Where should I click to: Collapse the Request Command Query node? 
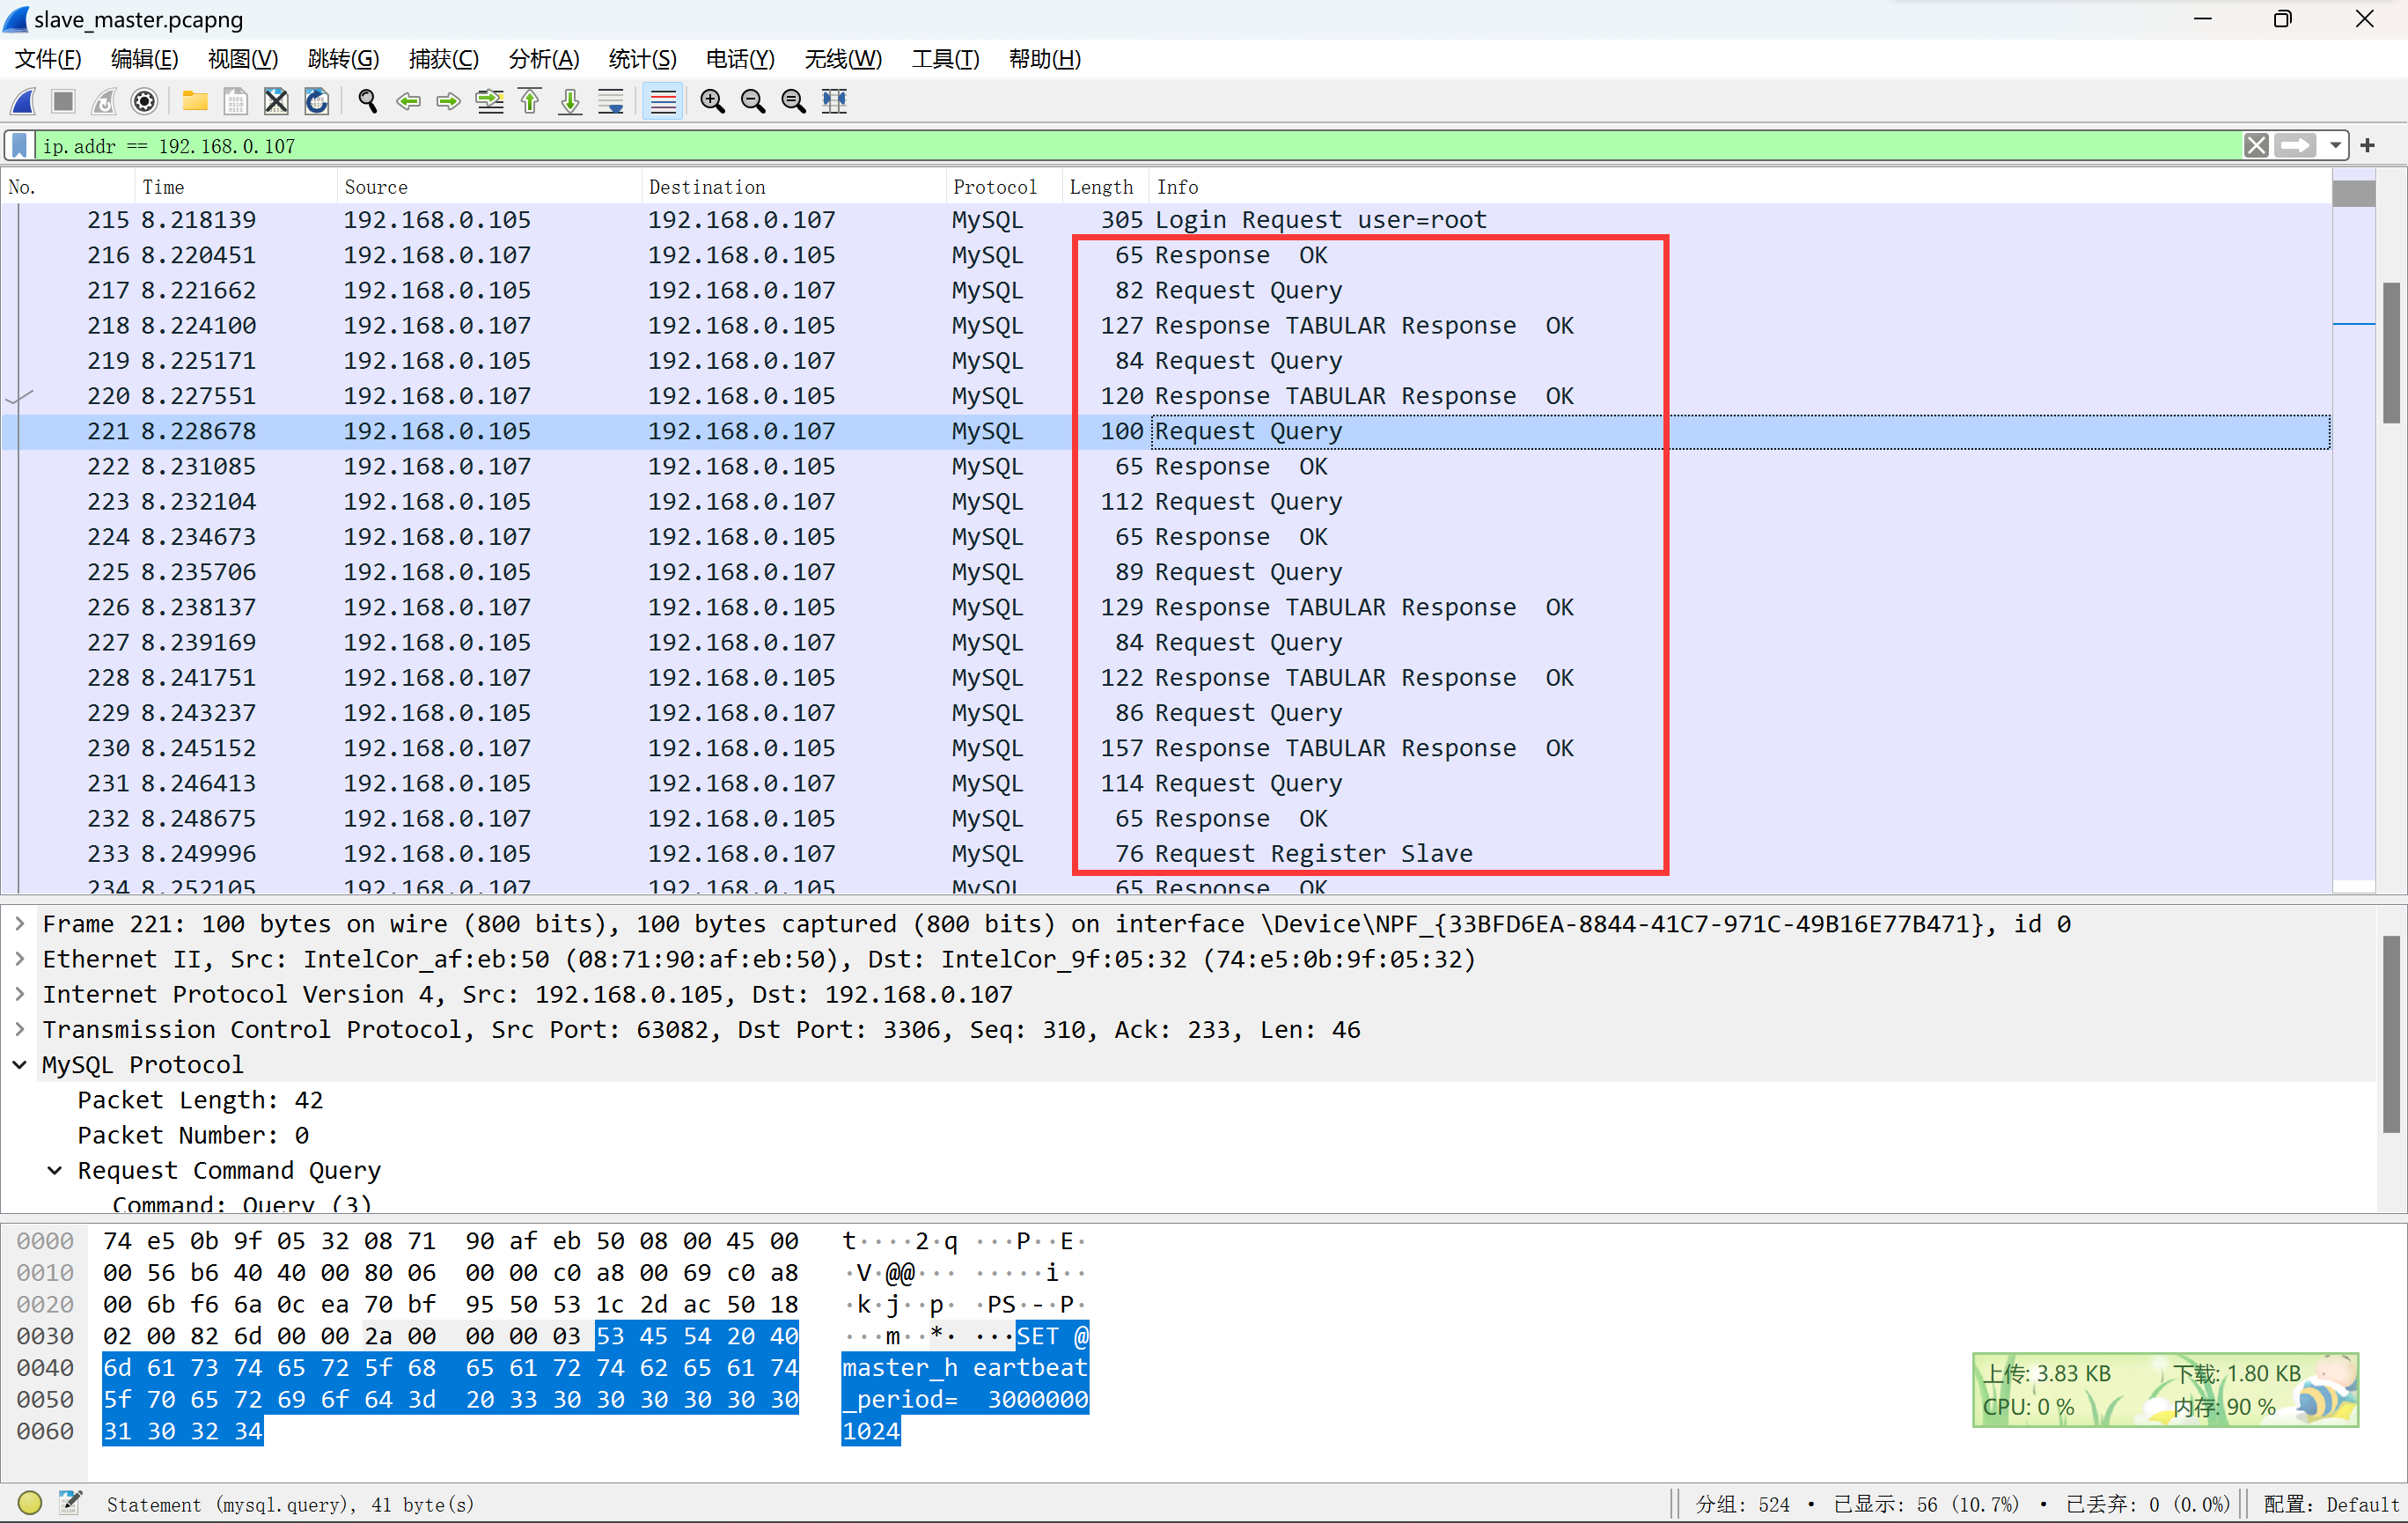coord(56,1170)
